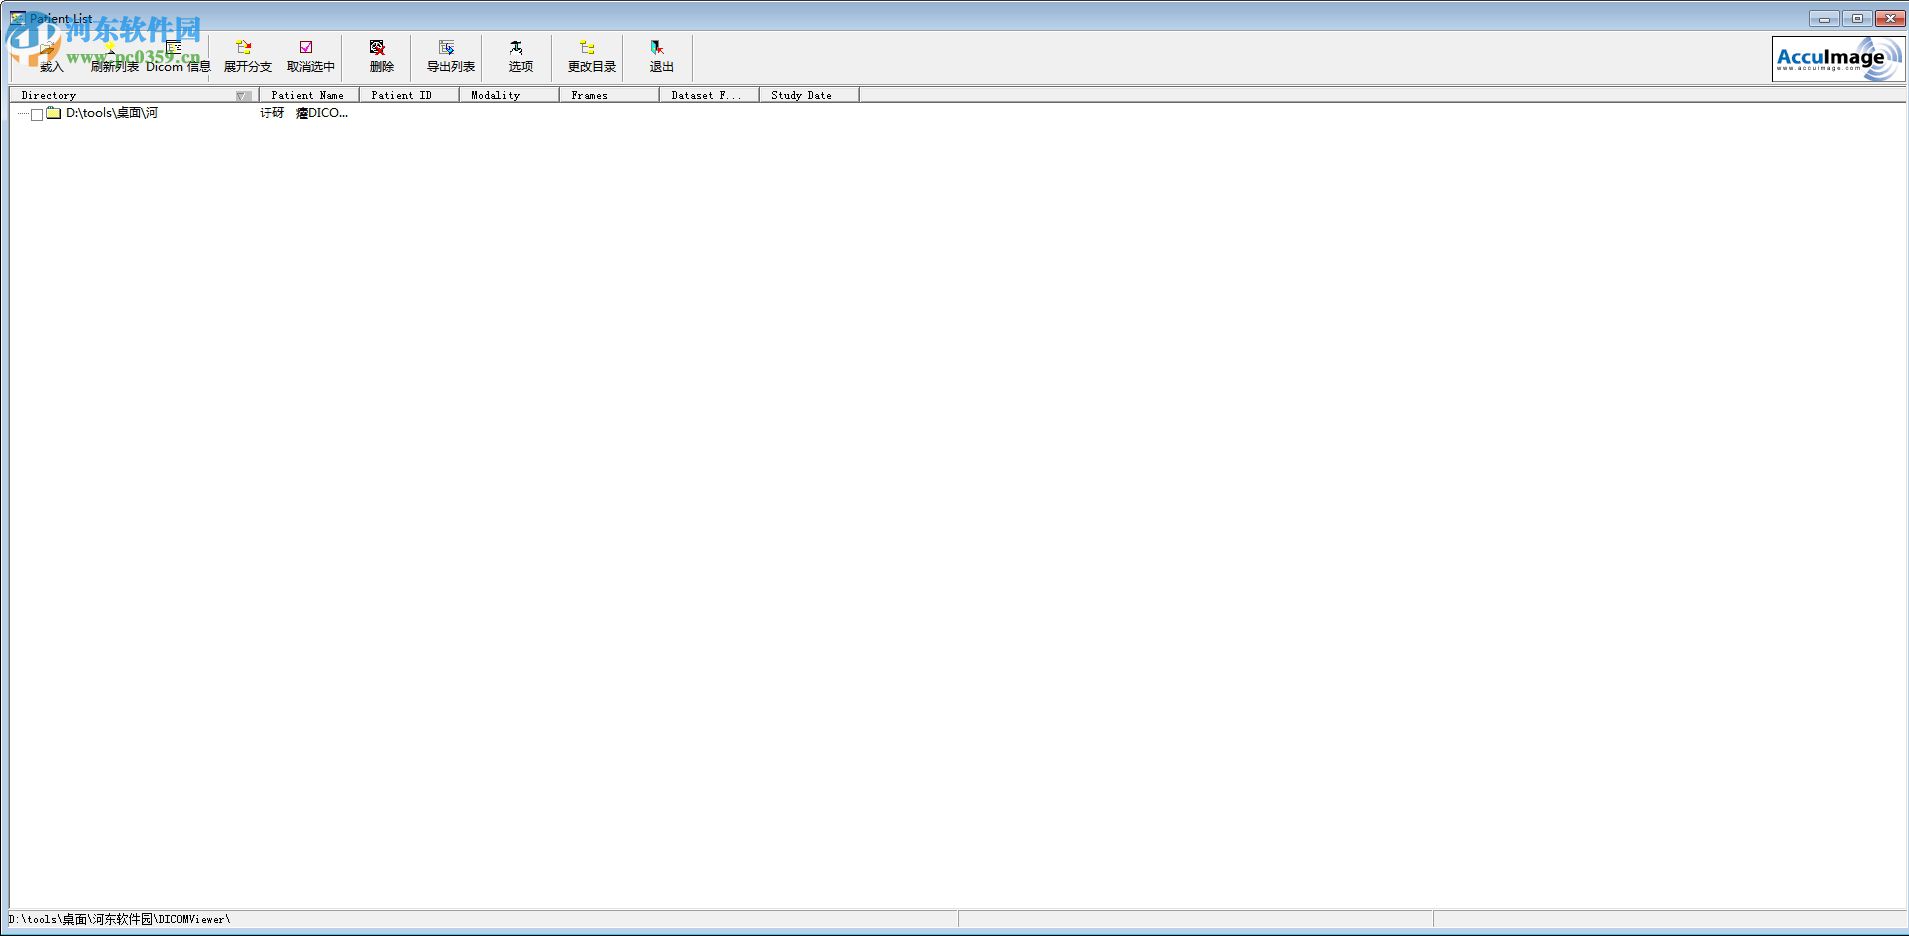Click the Modality column header
Viewport: 1909px width, 936px height.
509,95
